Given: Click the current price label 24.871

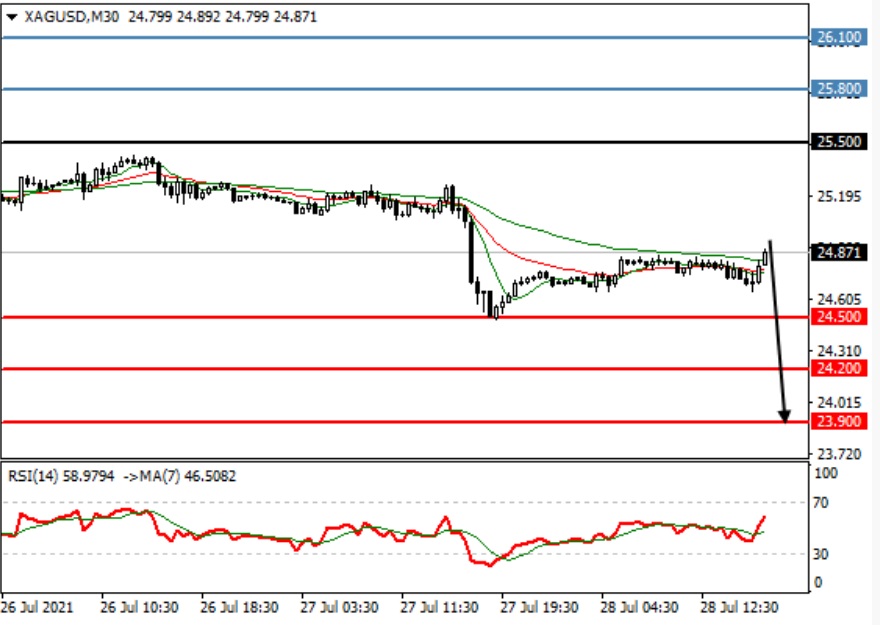Looking at the screenshot, I should coord(838,252).
